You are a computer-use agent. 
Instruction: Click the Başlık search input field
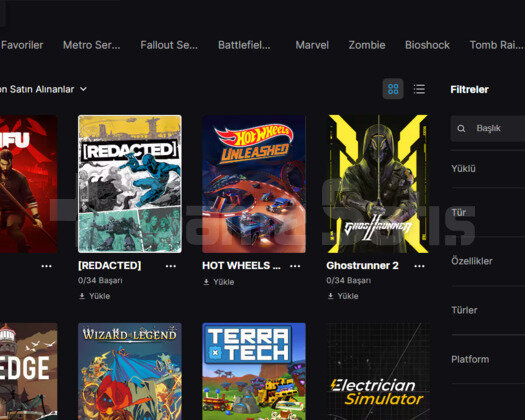tap(488, 128)
